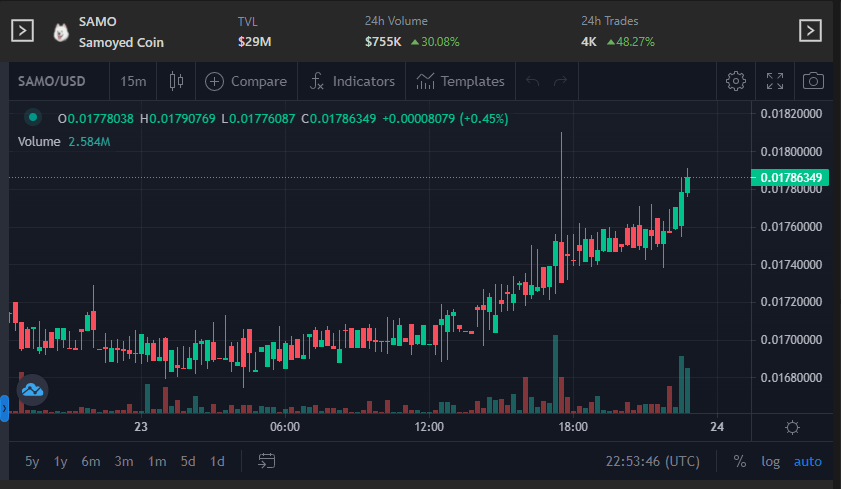Click the closing price value C0.01786349
Screen dimensions: 841x489
coord(338,118)
